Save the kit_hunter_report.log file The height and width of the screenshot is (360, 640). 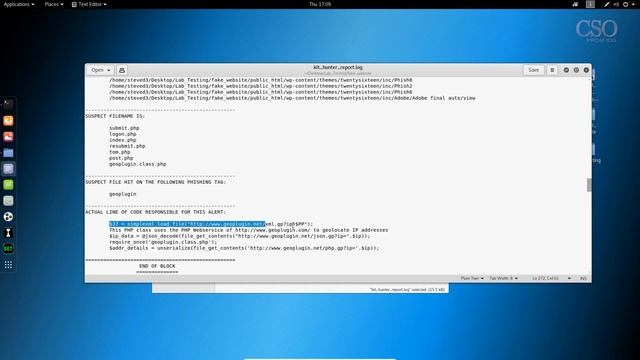(533, 70)
